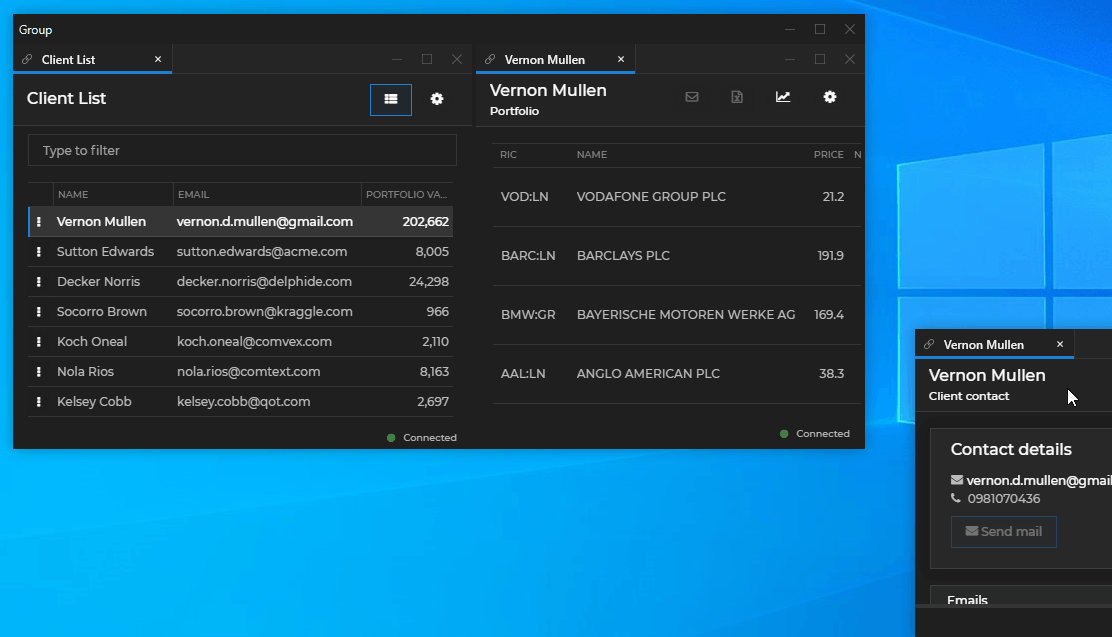Open Portfolio settings gear icon
The width and height of the screenshot is (1112, 637).
point(829,97)
